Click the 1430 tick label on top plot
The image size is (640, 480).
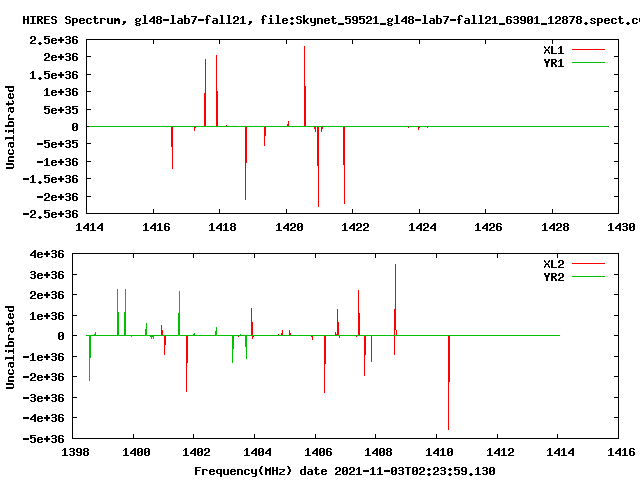point(621,227)
